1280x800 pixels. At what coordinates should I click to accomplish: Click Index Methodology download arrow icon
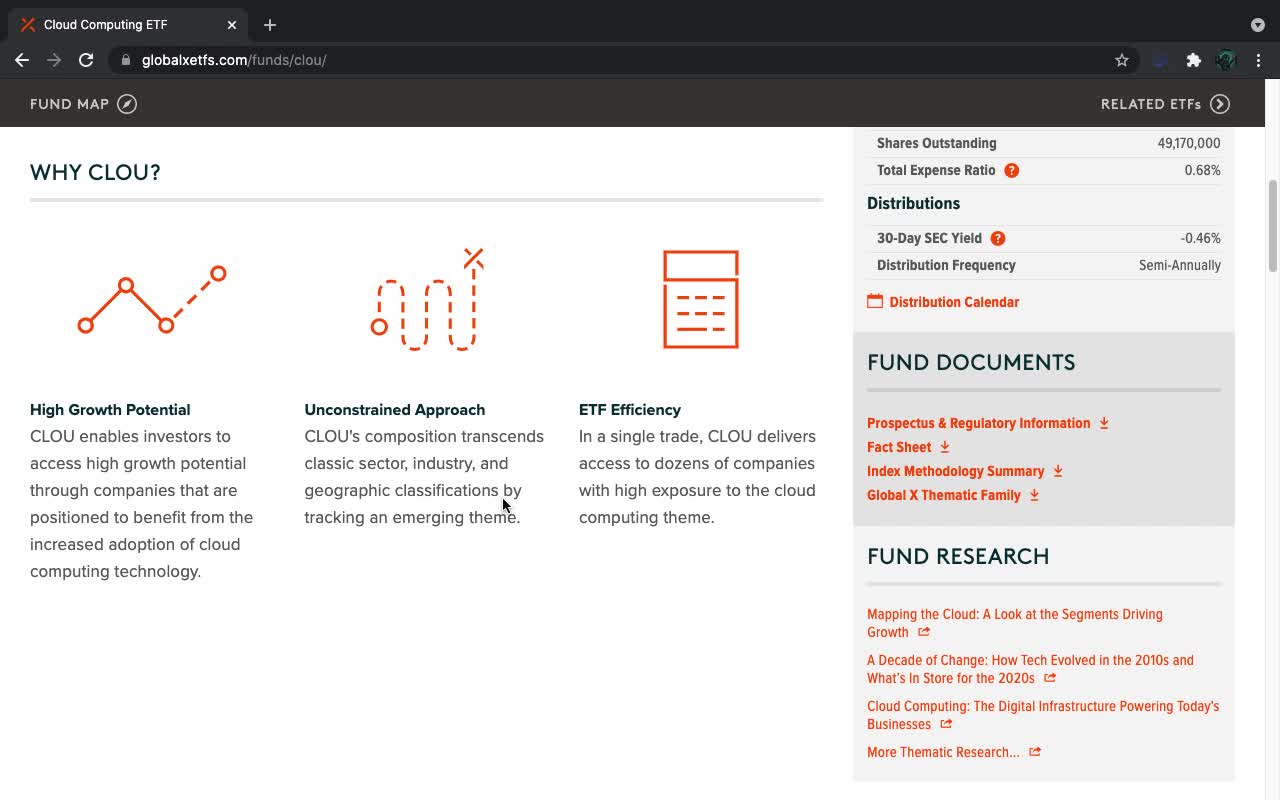point(1057,471)
